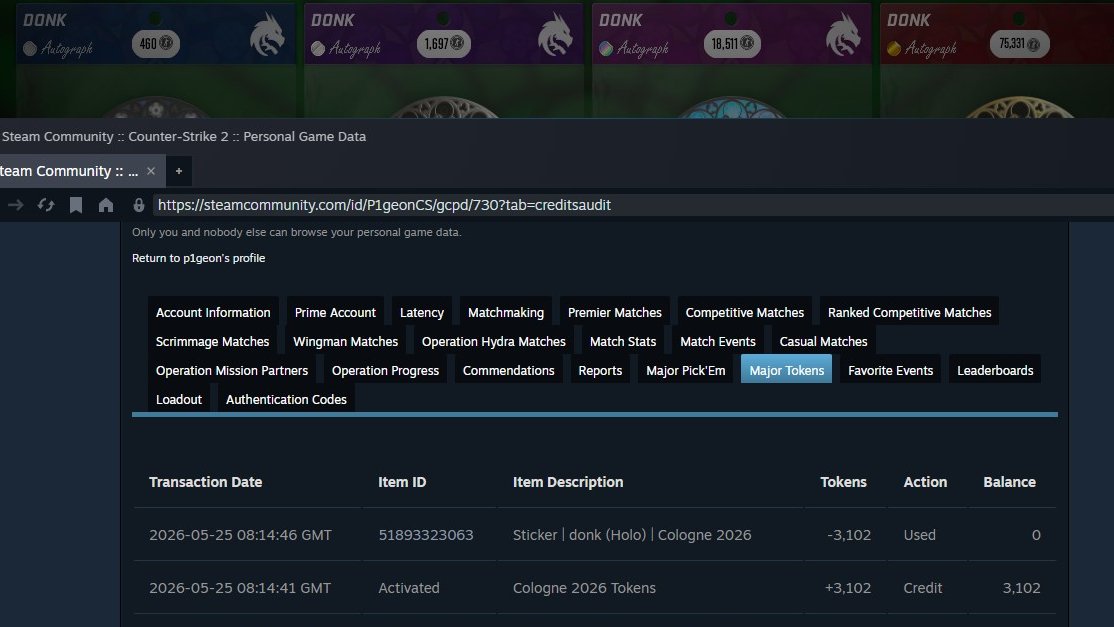Switch to the Latency tab

[x=422, y=312]
